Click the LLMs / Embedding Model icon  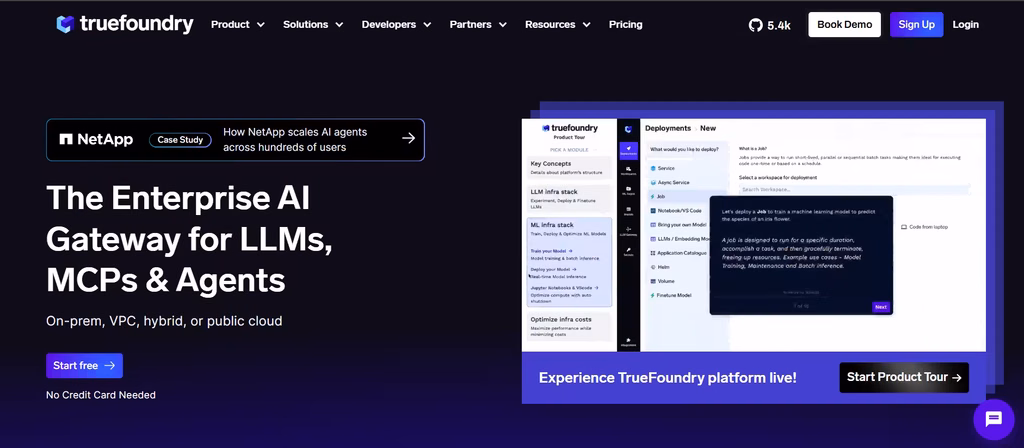(x=652, y=239)
